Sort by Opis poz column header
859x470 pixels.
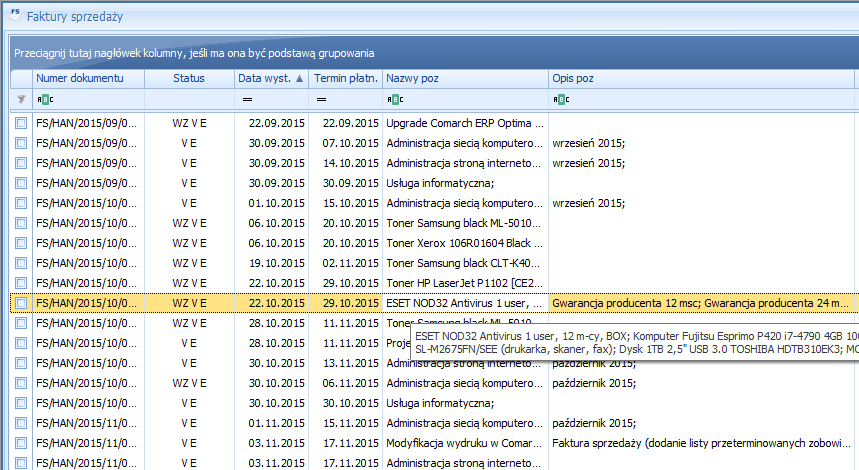point(701,78)
